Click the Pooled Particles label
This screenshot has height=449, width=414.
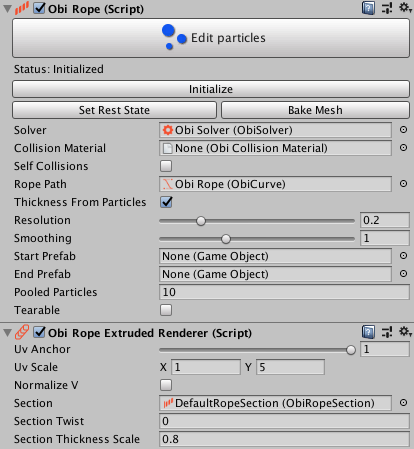(56, 292)
